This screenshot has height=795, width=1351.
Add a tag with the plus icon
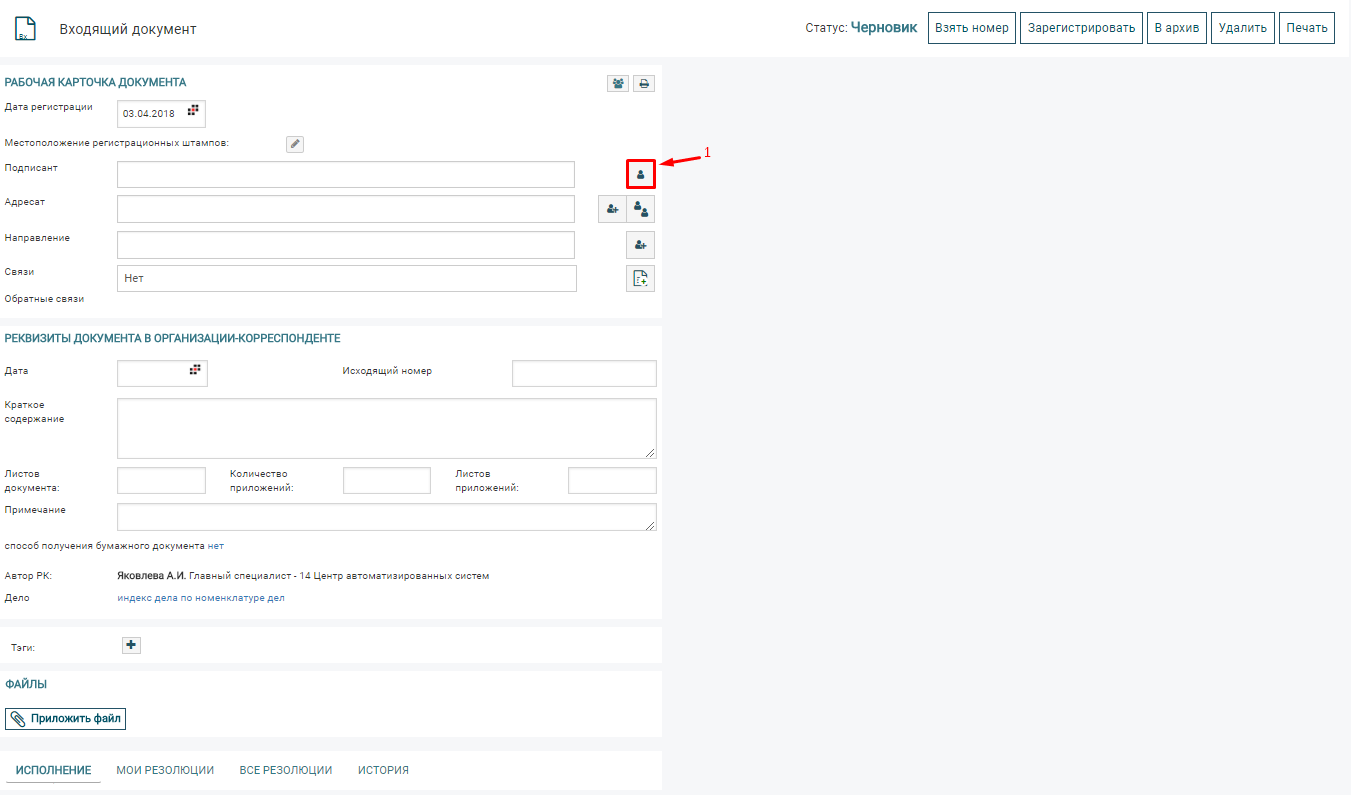(x=131, y=646)
